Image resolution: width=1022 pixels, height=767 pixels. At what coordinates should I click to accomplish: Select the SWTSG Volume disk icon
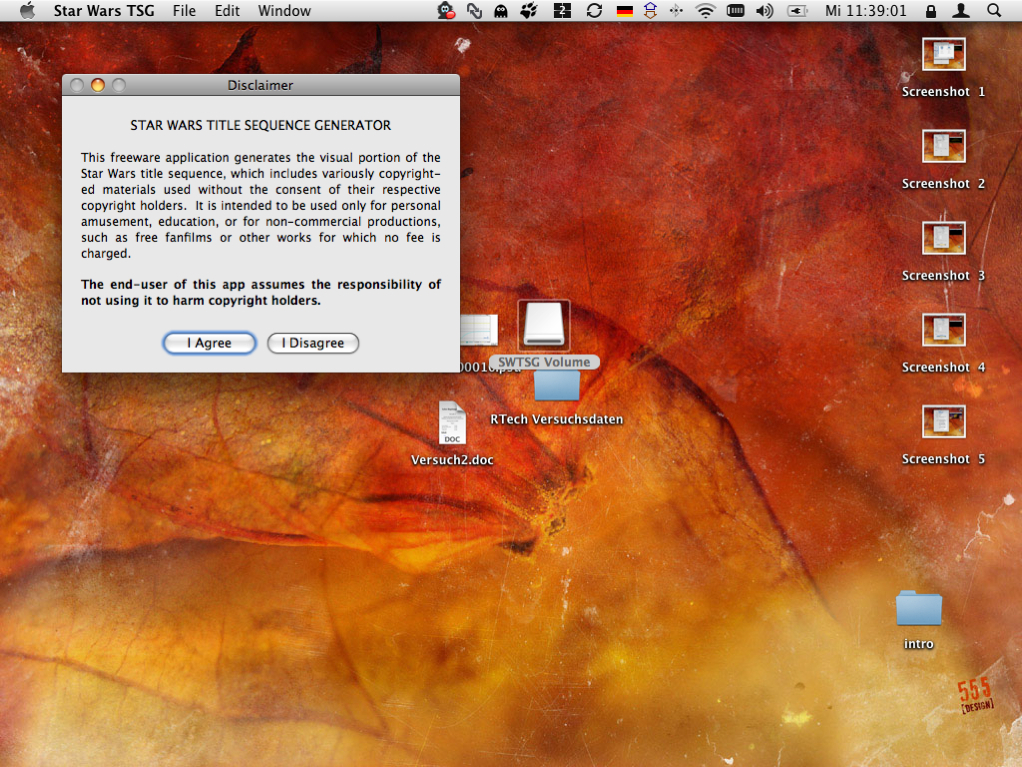click(x=544, y=325)
